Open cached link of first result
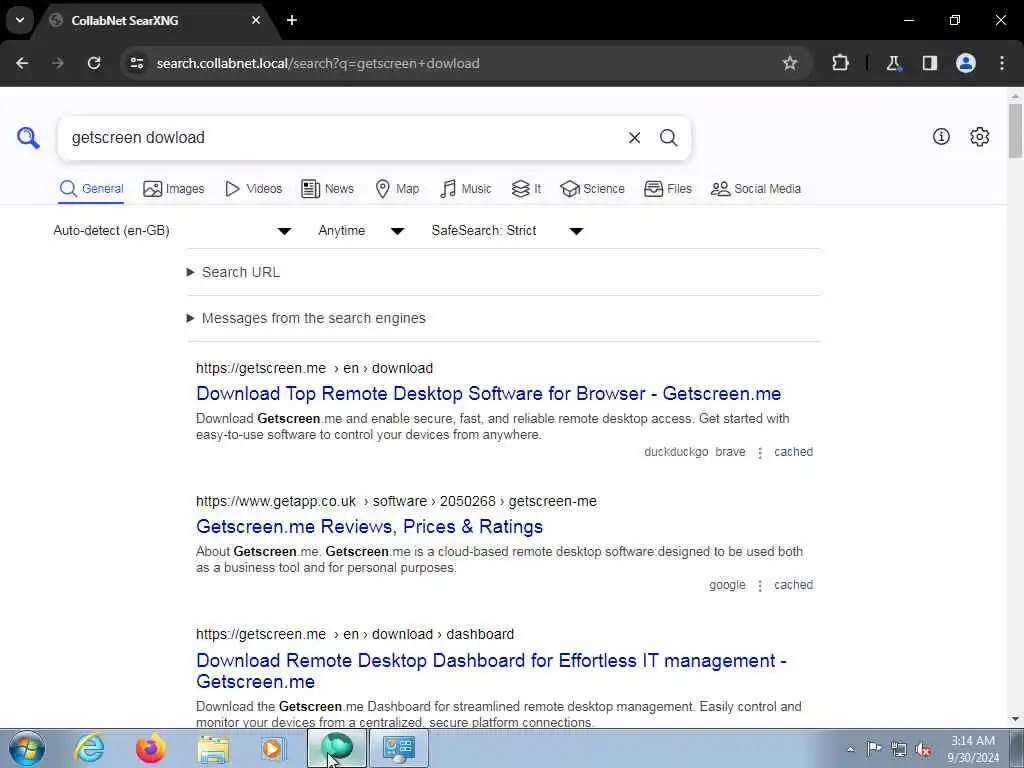1024x768 pixels. pos(793,452)
